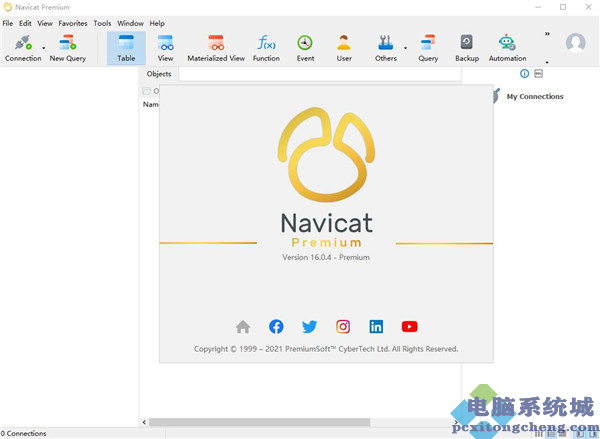This screenshot has height=439, width=600.
Task: Open the Connection tool
Action: coord(23,48)
